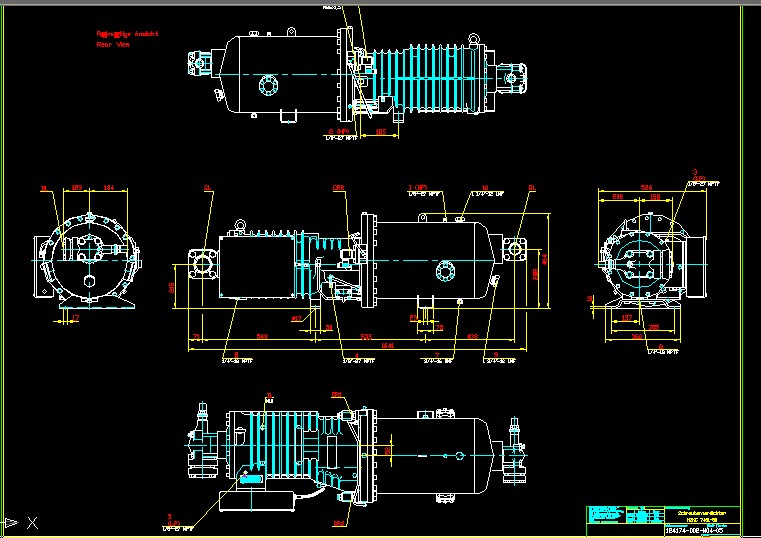Viewport: 761px width, 538px height.
Task: Click the CRB callout label
Action: coord(338,187)
